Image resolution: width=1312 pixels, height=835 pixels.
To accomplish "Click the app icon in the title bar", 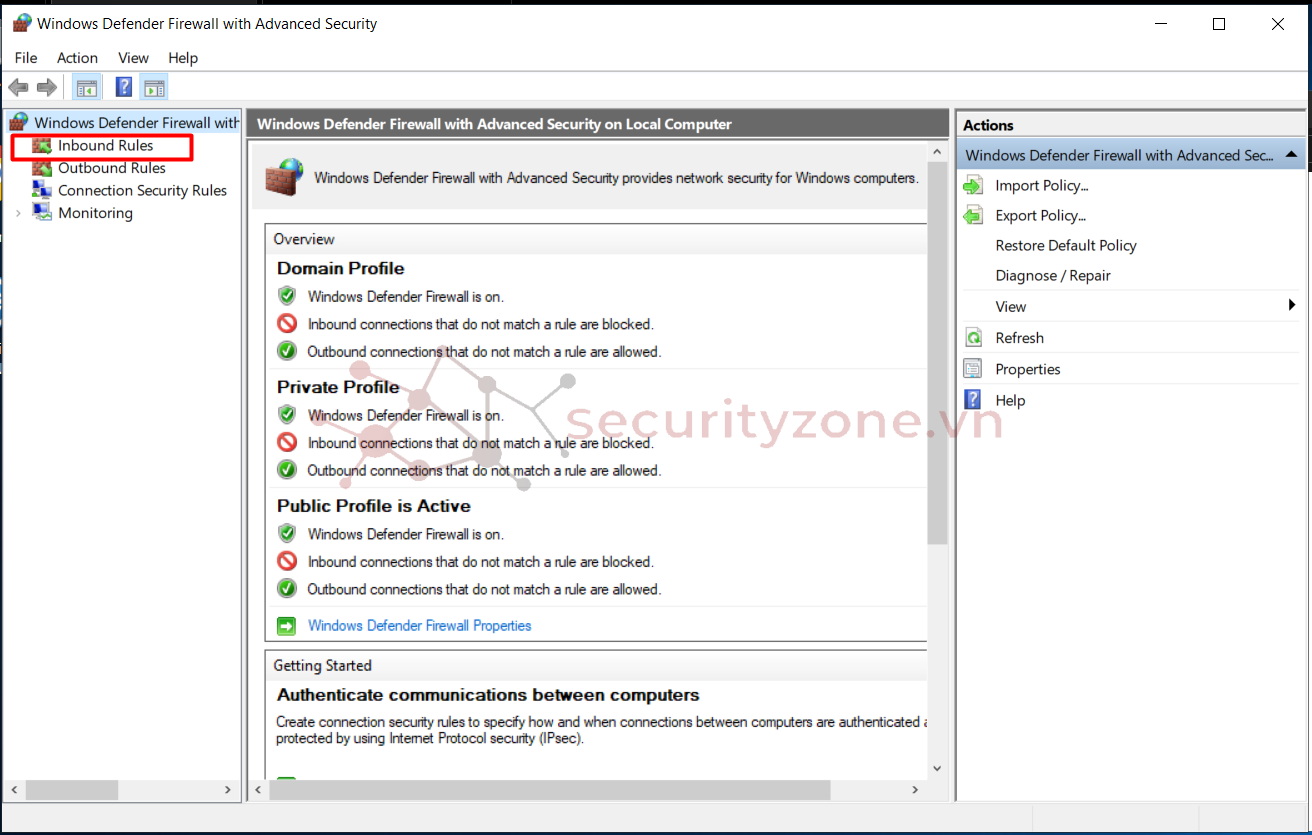I will coord(22,23).
